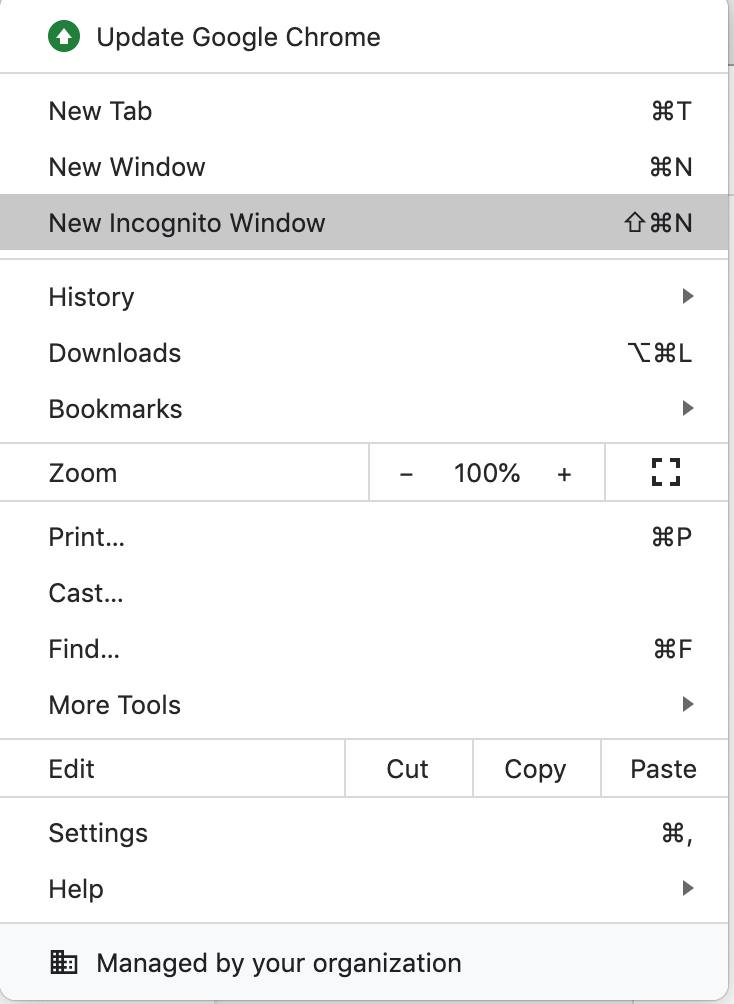Expand the More Tools submenu arrow

pyautogui.click(x=687, y=705)
